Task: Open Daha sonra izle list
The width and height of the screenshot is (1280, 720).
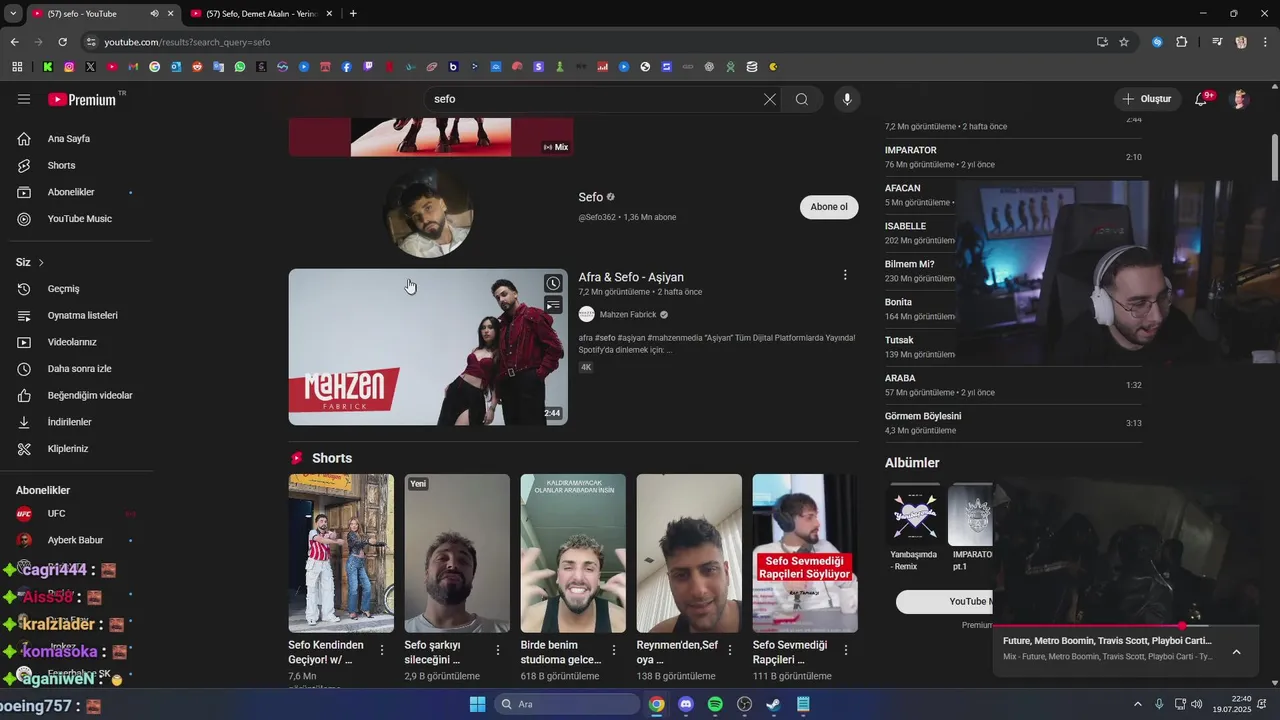Action: pyautogui.click(x=80, y=369)
